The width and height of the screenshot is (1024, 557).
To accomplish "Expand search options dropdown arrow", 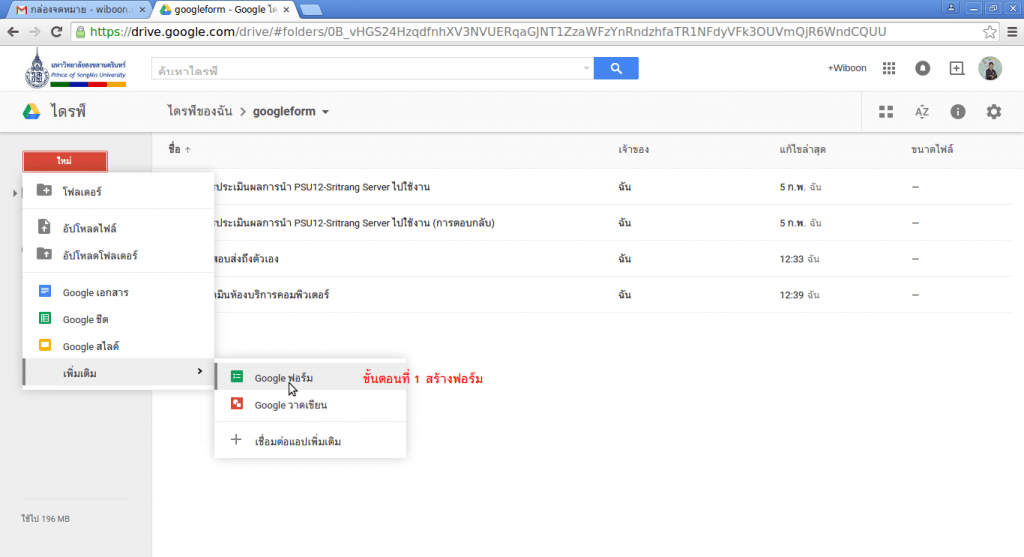I will click(x=586, y=68).
